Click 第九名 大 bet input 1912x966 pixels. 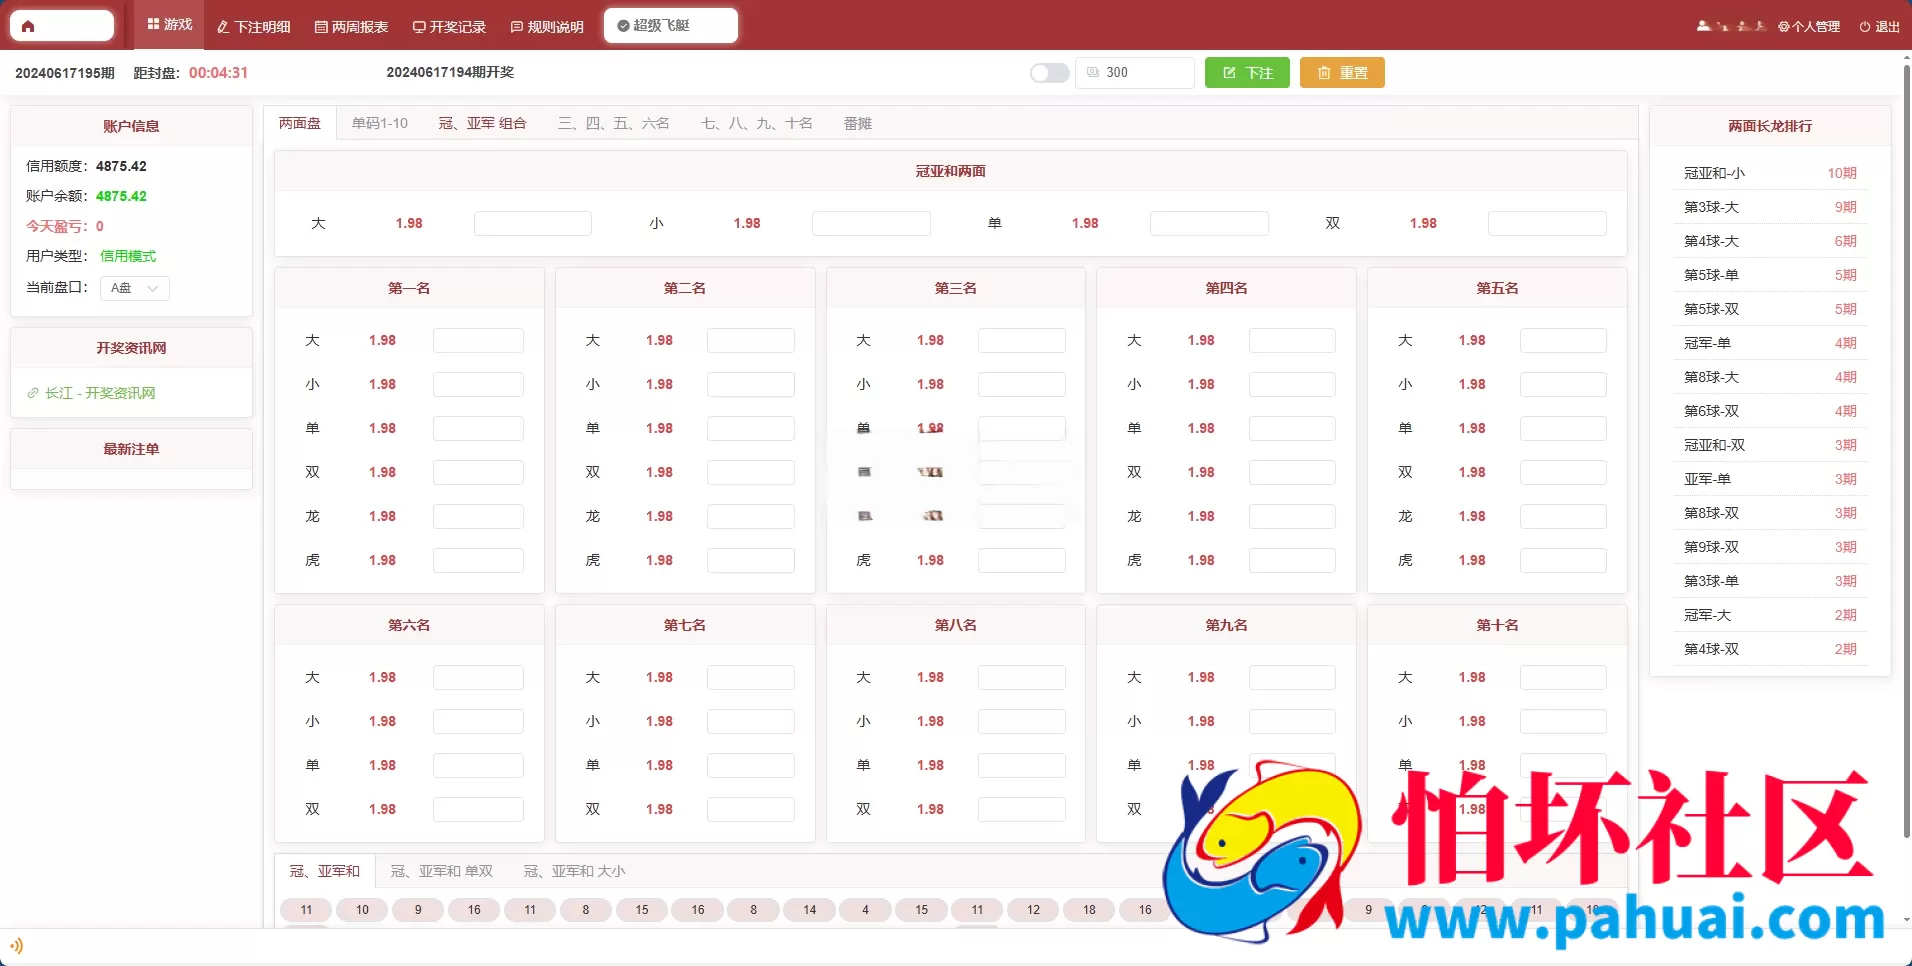click(x=1292, y=677)
